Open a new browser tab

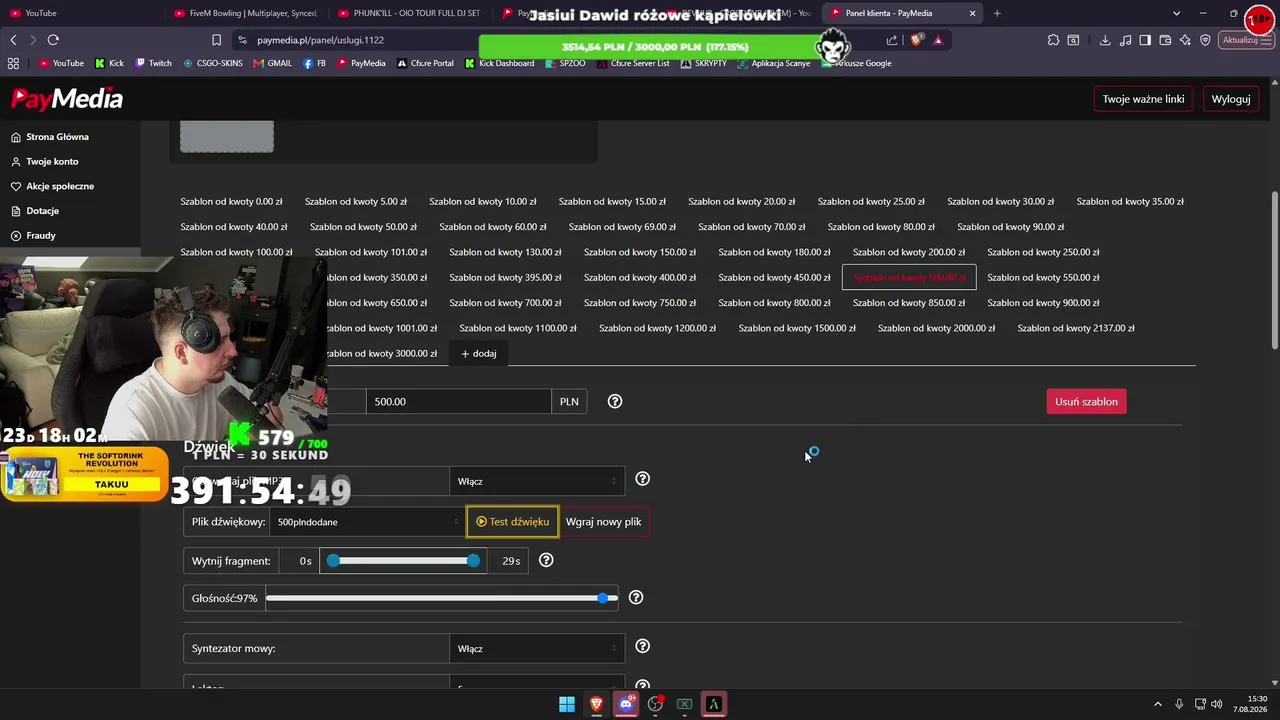997,13
